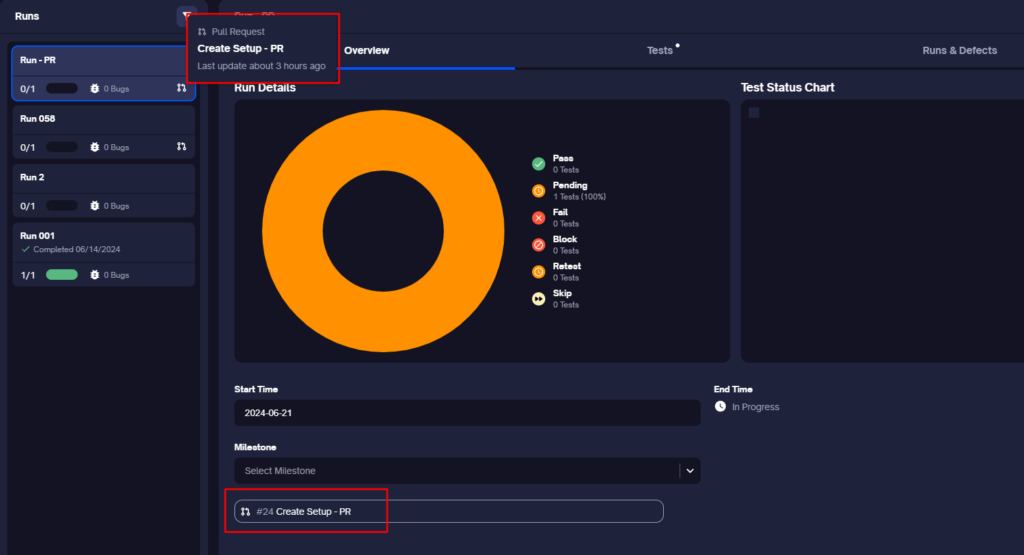Click the green Run 001 progress bar
Image resolution: width=1024 pixels, height=555 pixels.
62,275
